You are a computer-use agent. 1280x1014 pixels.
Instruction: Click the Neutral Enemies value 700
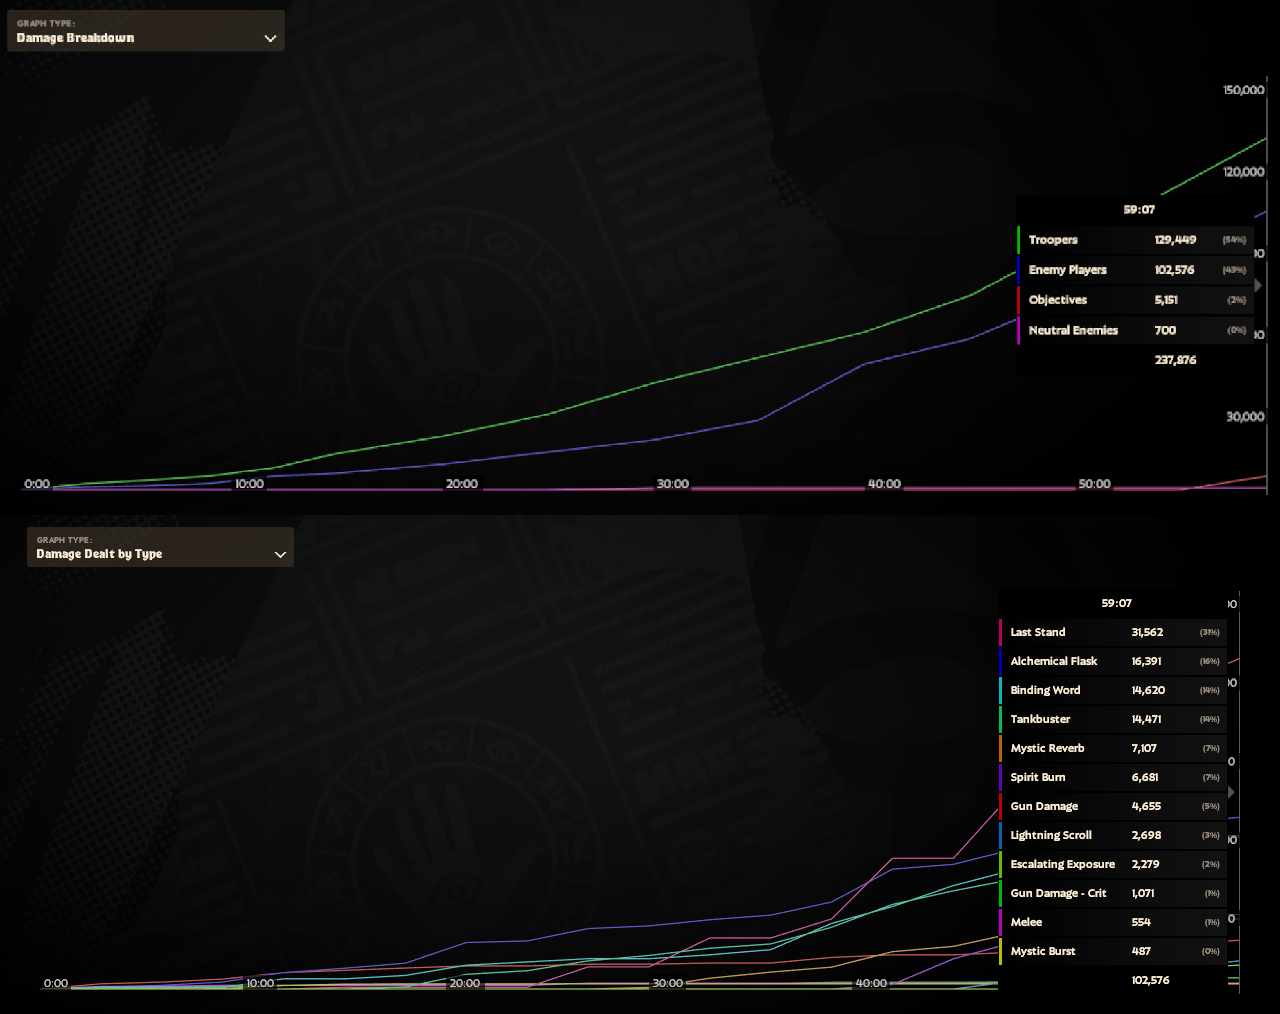pyautogui.click(x=1165, y=330)
